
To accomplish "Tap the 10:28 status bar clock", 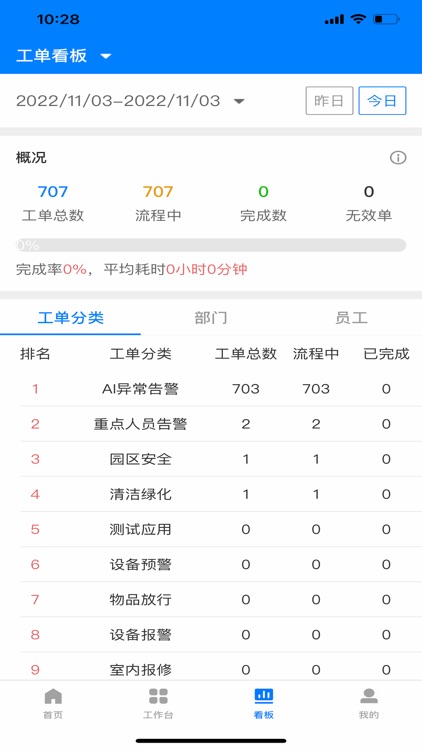I will click(x=58, y=19).
